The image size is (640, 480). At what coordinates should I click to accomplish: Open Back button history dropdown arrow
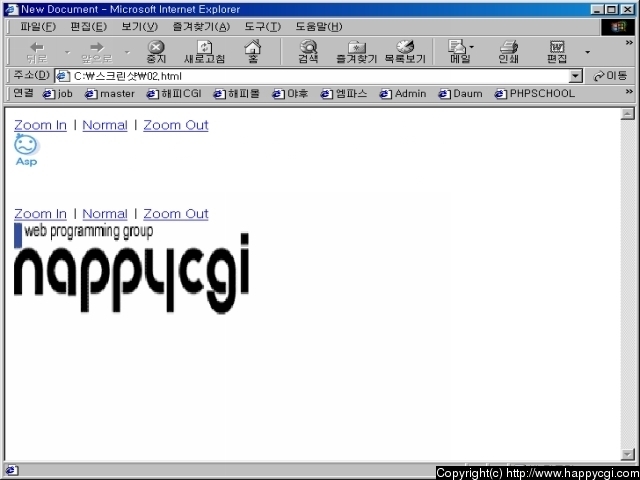(68, 52)
